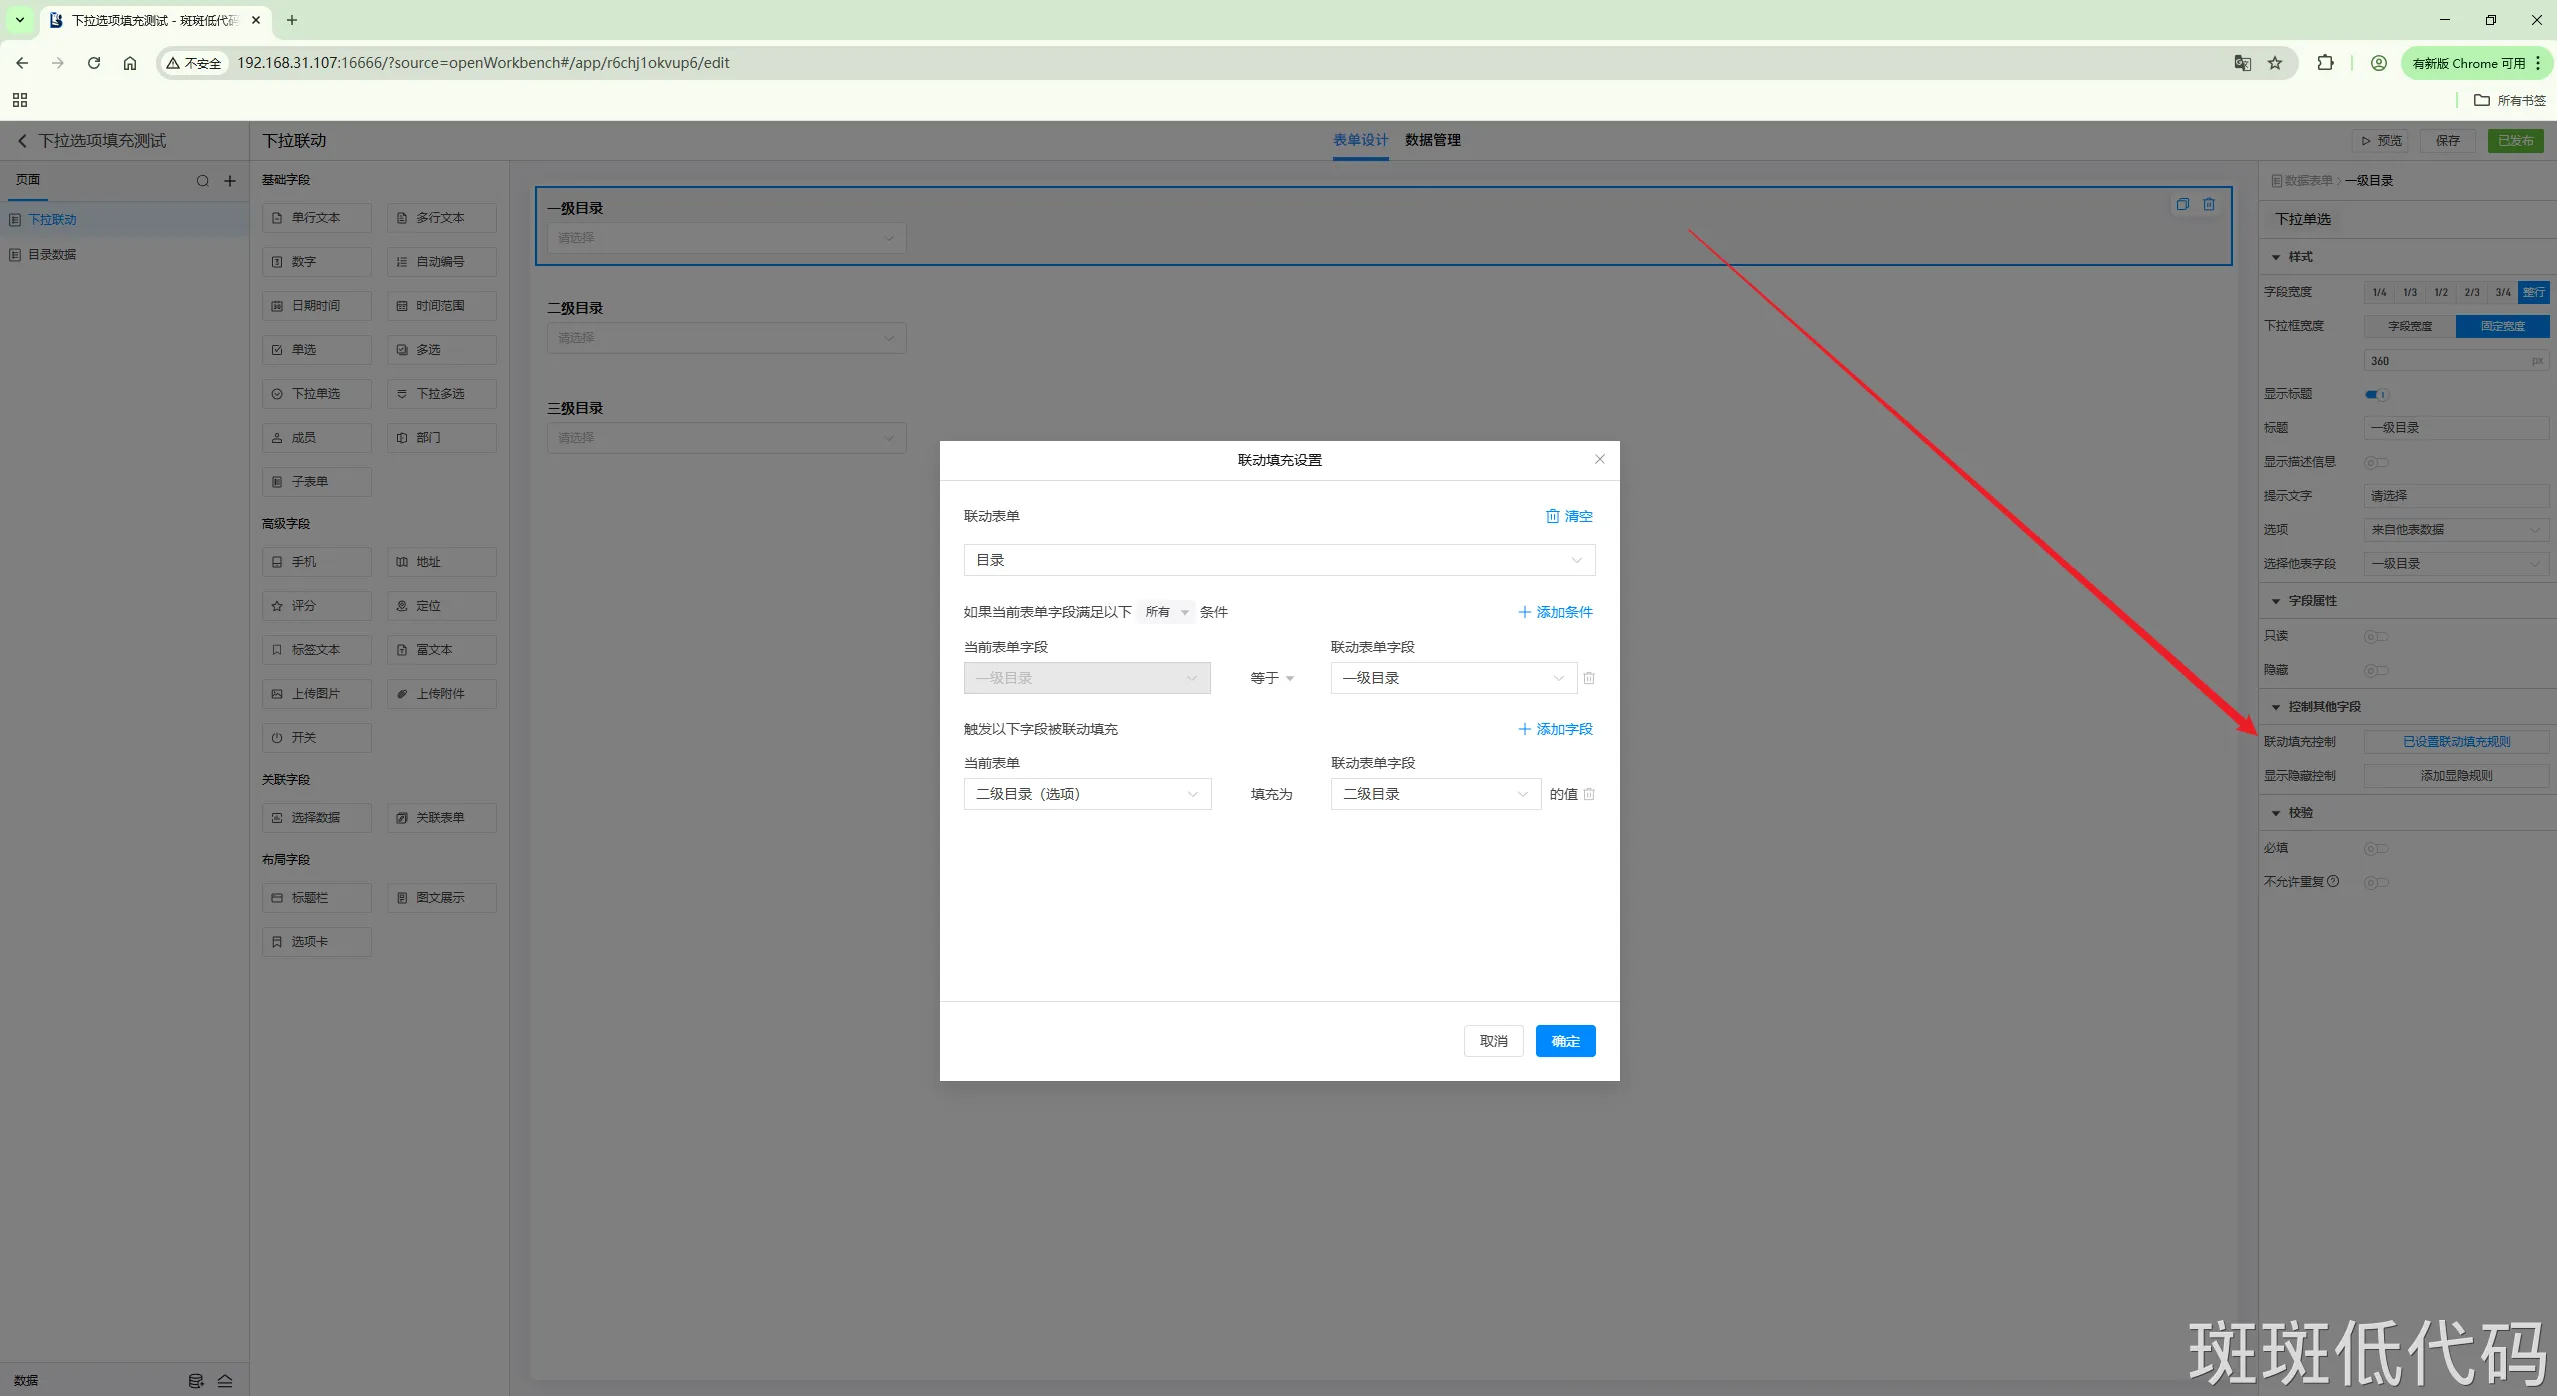
Task: Click the 清空 trash icon link
Action: (x=1568, y=516)
